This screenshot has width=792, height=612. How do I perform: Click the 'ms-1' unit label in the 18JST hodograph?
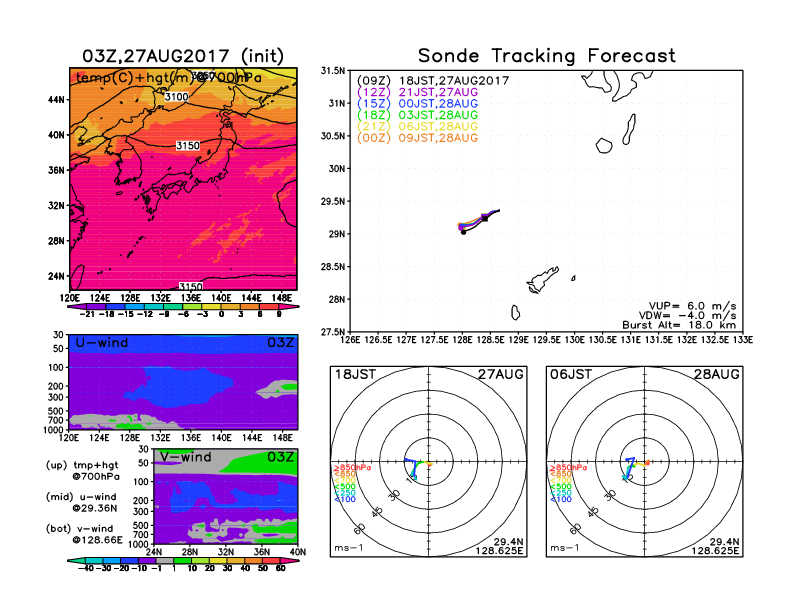tap(349, 548)
